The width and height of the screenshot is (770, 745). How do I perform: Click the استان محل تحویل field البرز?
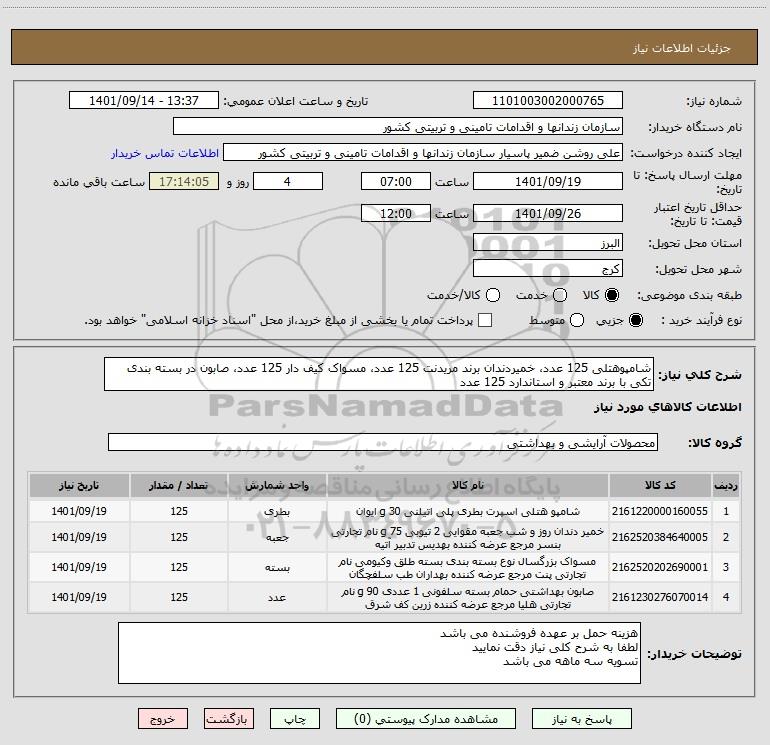548,243
